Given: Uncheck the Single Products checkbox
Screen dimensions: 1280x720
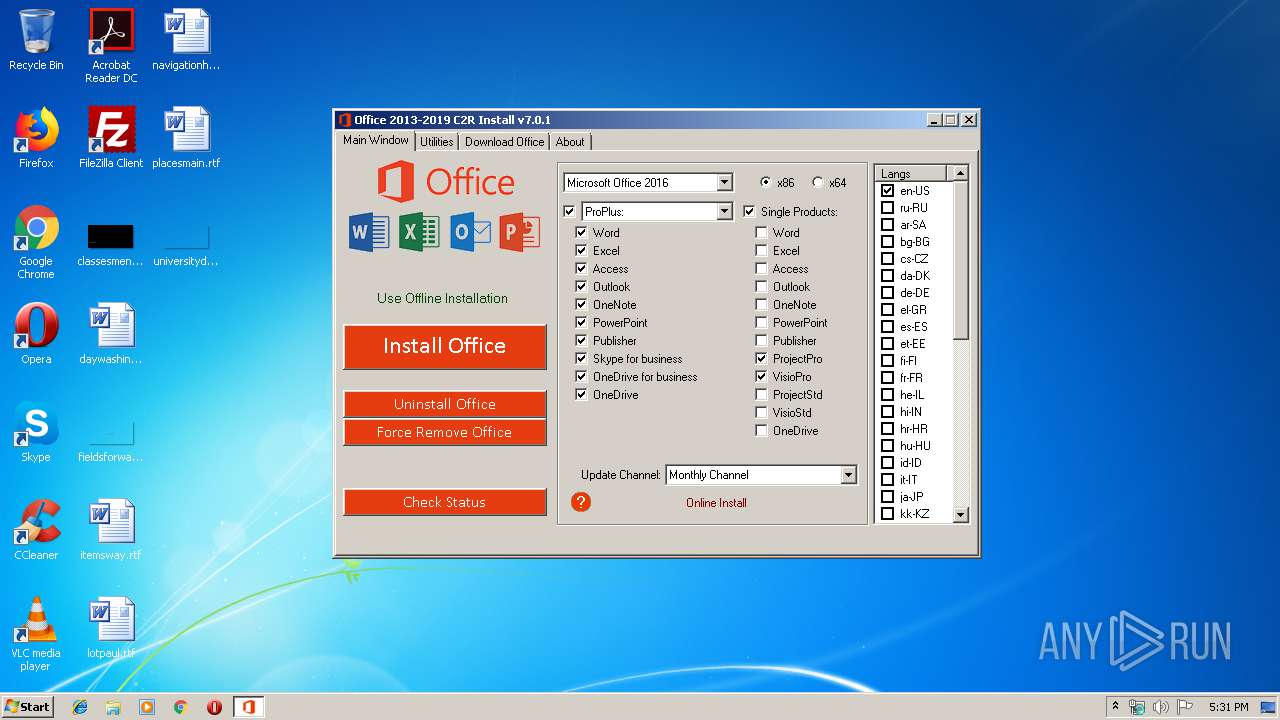Looking at the screenshot, I should [749, 211].
